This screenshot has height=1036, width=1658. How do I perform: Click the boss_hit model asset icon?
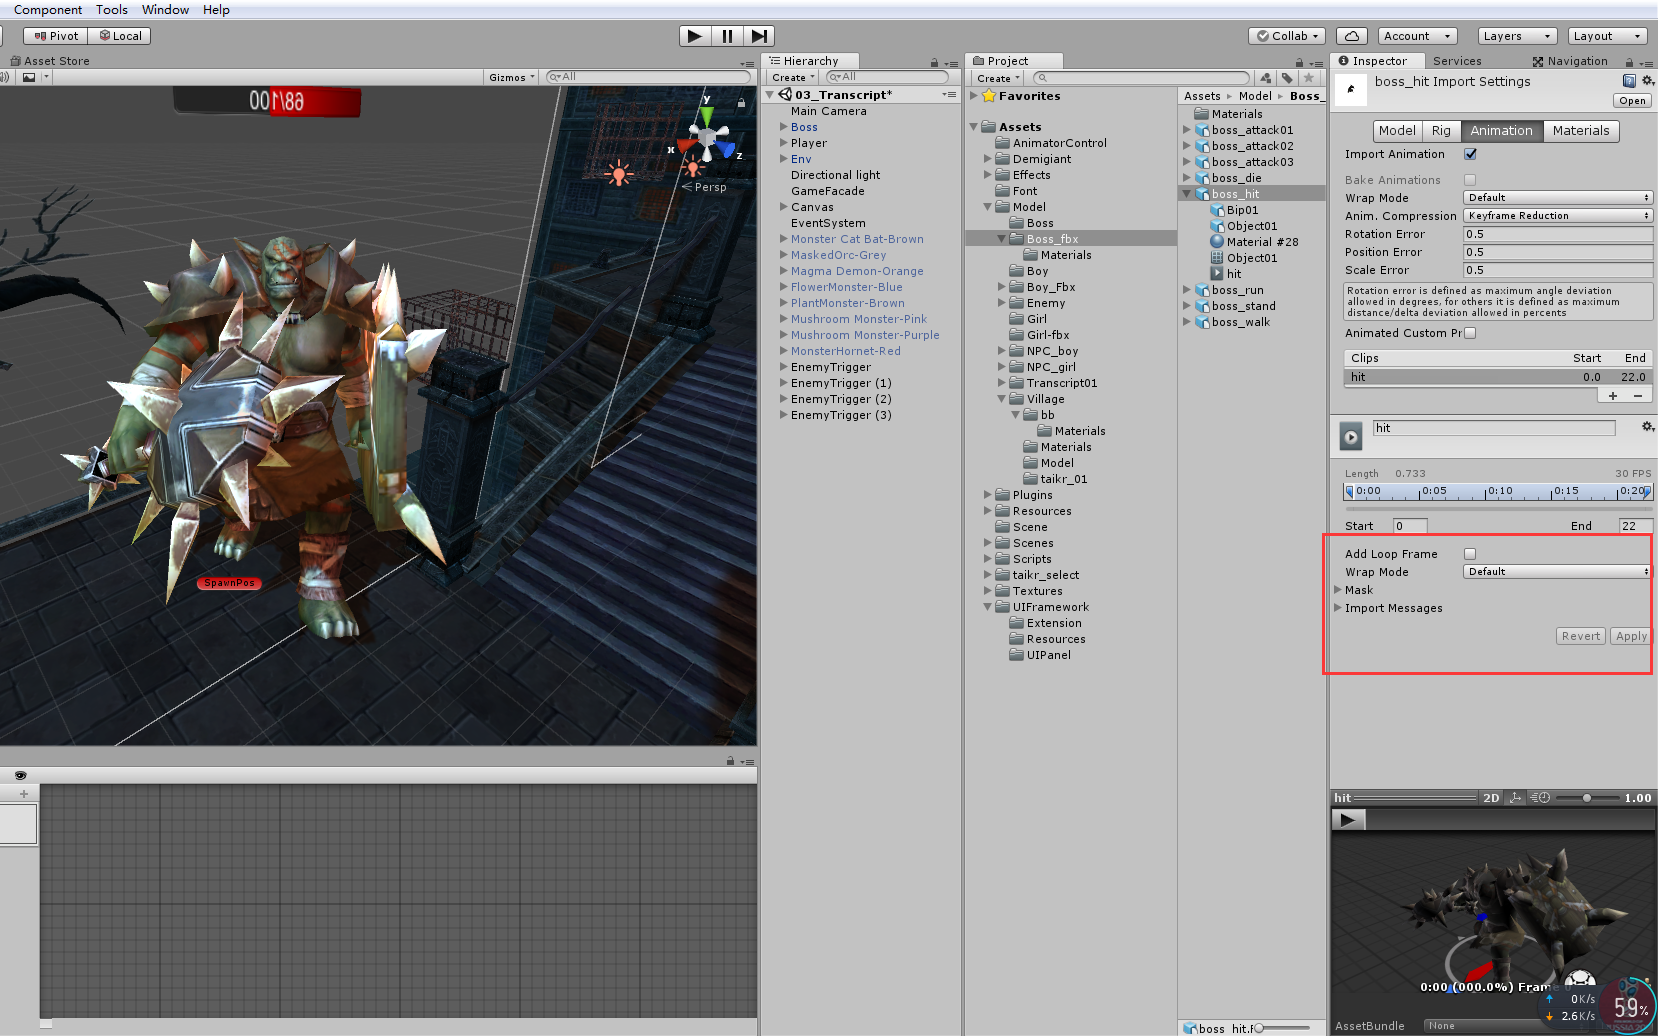1203,194
